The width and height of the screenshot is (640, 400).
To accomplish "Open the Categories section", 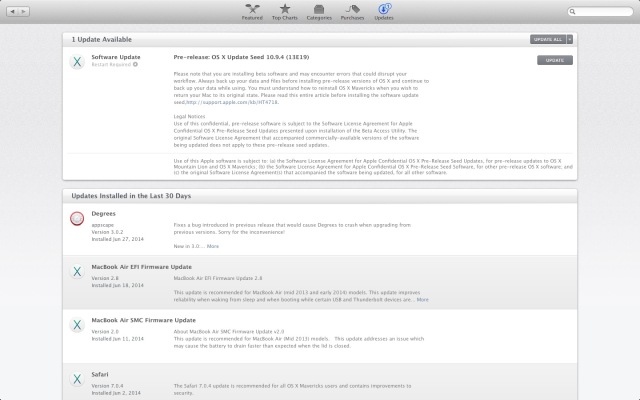I will click(319, 12).
